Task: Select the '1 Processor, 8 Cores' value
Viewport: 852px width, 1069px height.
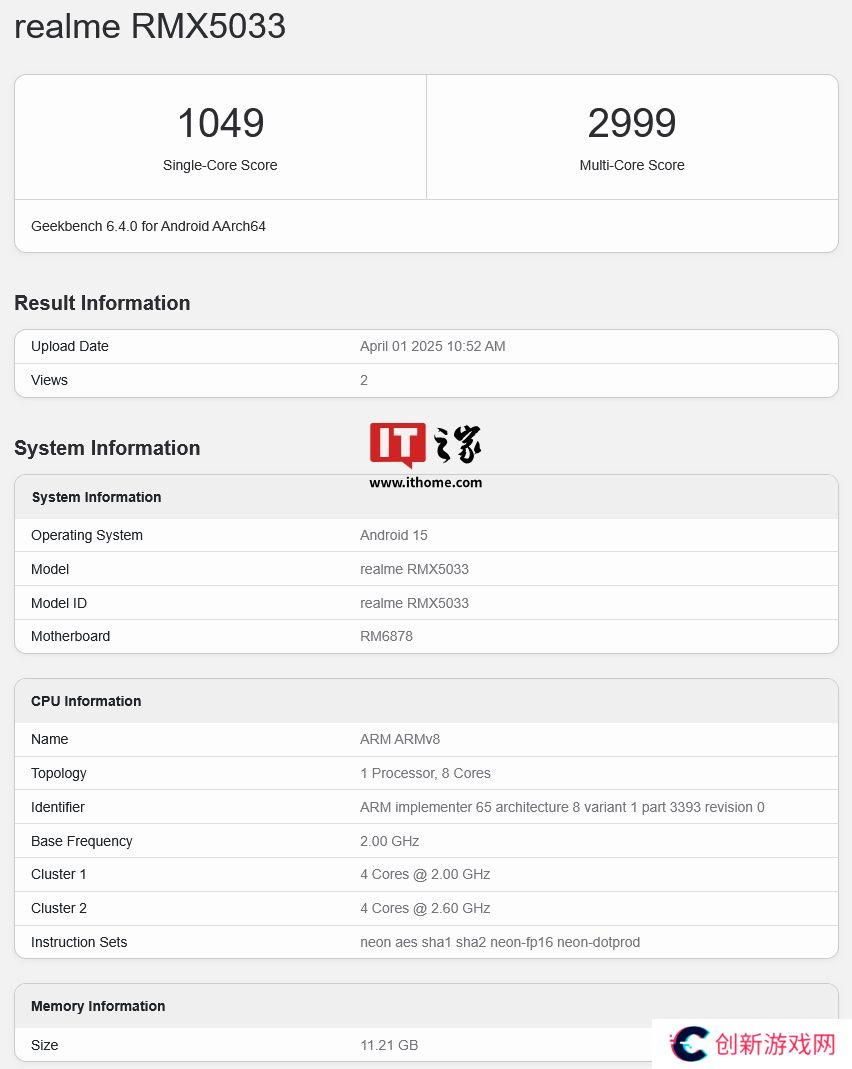Action: [x=425, y=773]
